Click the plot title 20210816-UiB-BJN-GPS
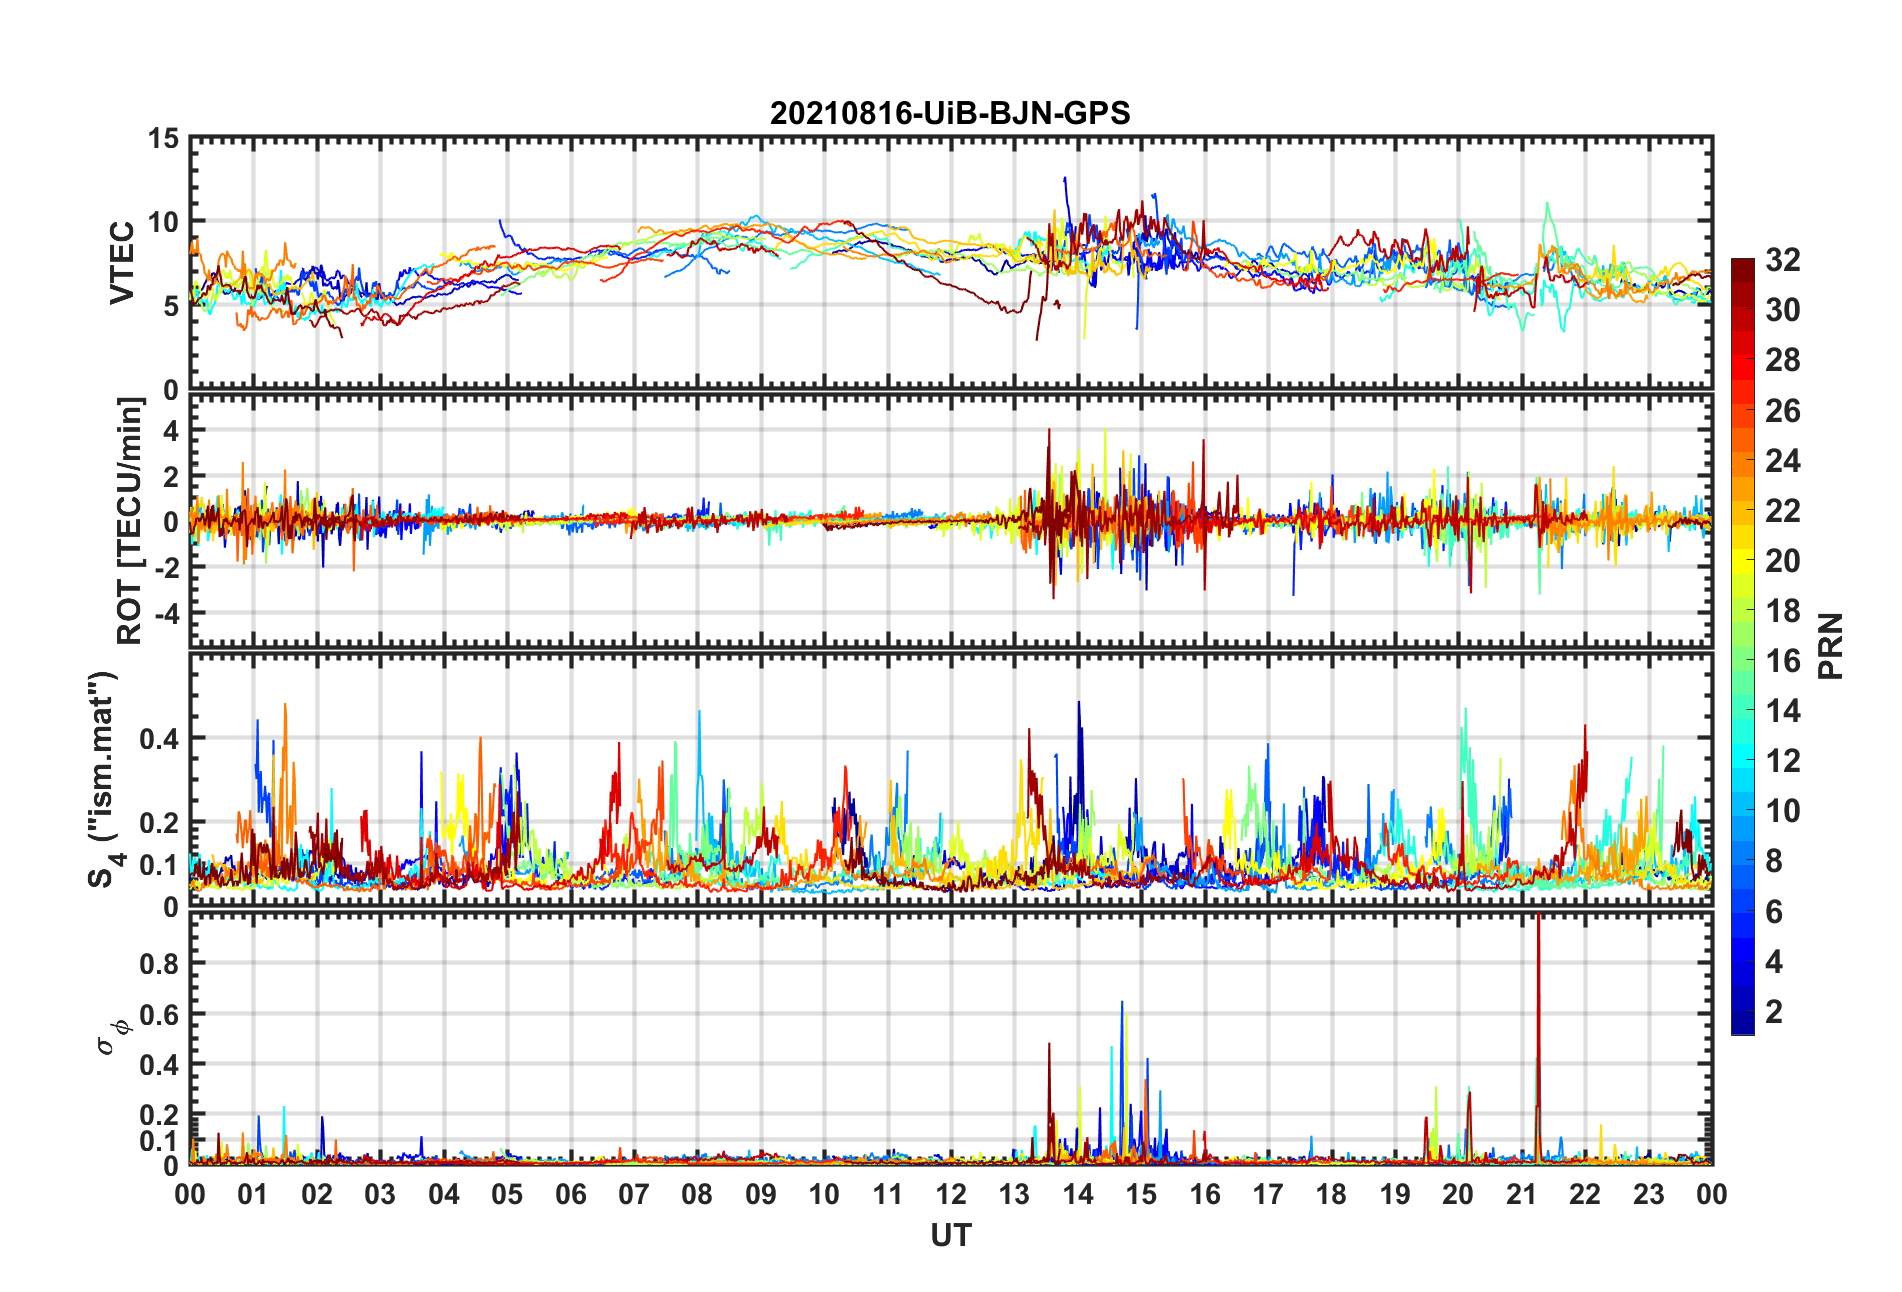The width and height of the screenshot is (1902, 1292). tap(950, 113)
